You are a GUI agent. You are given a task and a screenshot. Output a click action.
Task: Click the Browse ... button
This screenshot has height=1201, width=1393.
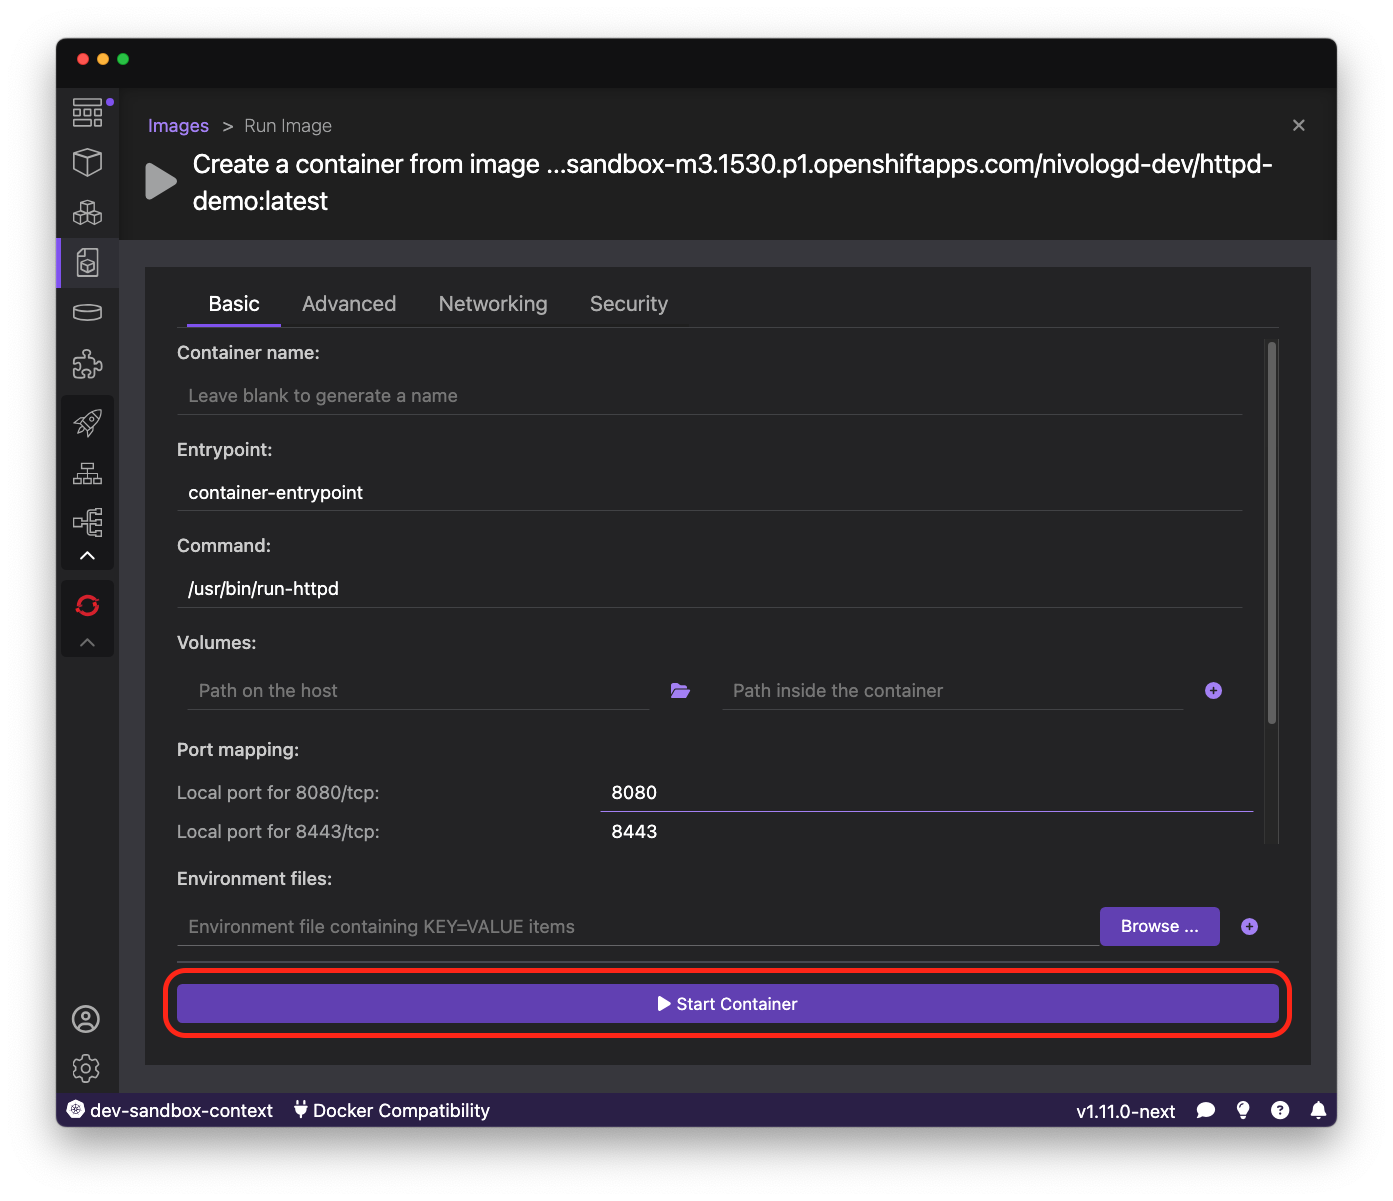pyautogui.click(x=1160, y=926)
